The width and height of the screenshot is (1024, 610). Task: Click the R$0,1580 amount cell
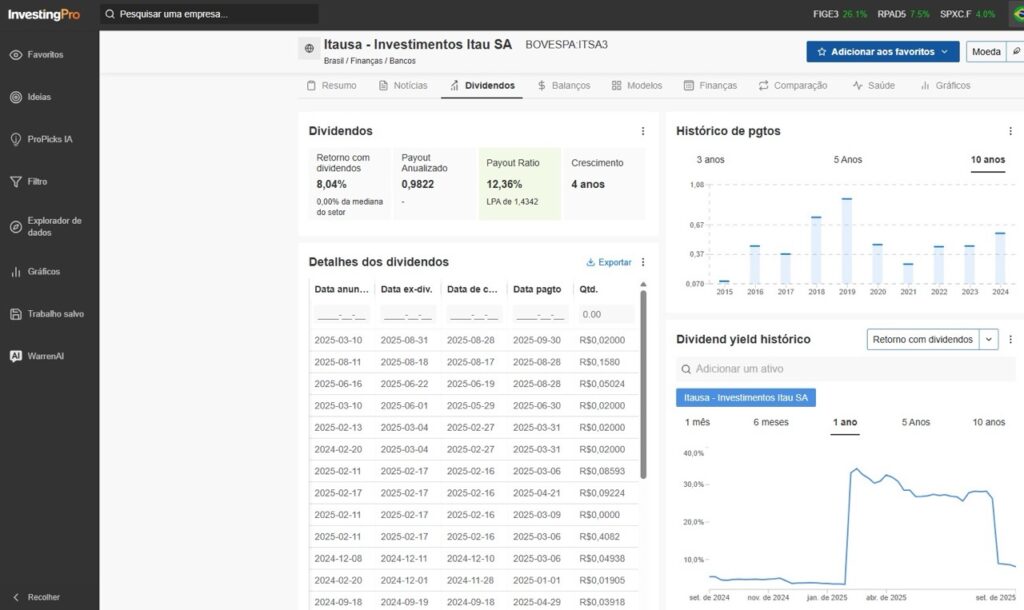pyautogui.click(x=600, y=362)
